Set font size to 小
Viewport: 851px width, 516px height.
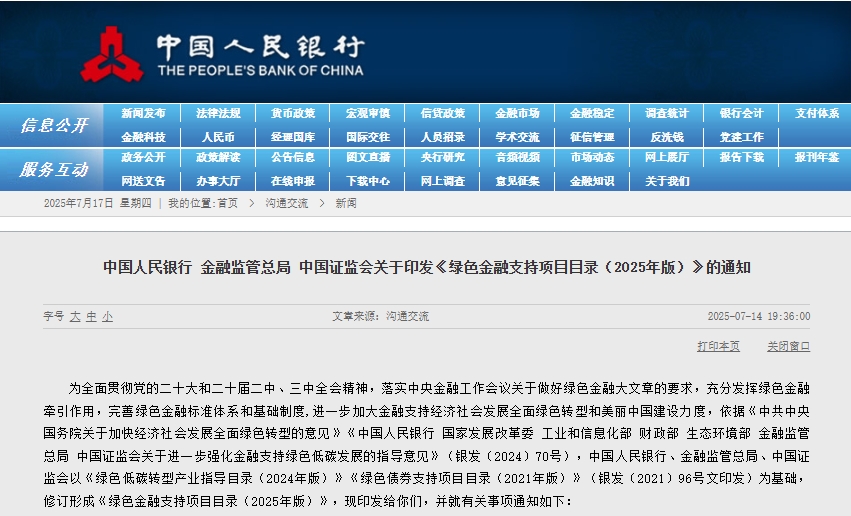[107, 316]
